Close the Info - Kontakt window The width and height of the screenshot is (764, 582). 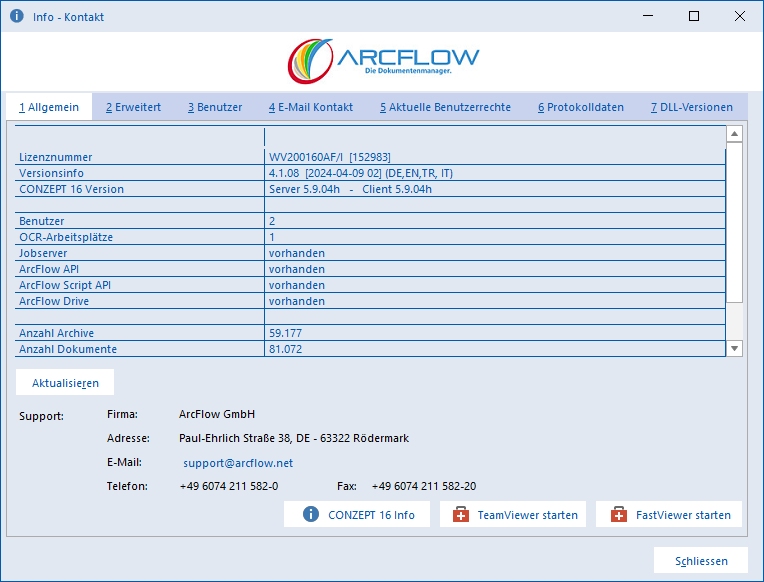740,16
